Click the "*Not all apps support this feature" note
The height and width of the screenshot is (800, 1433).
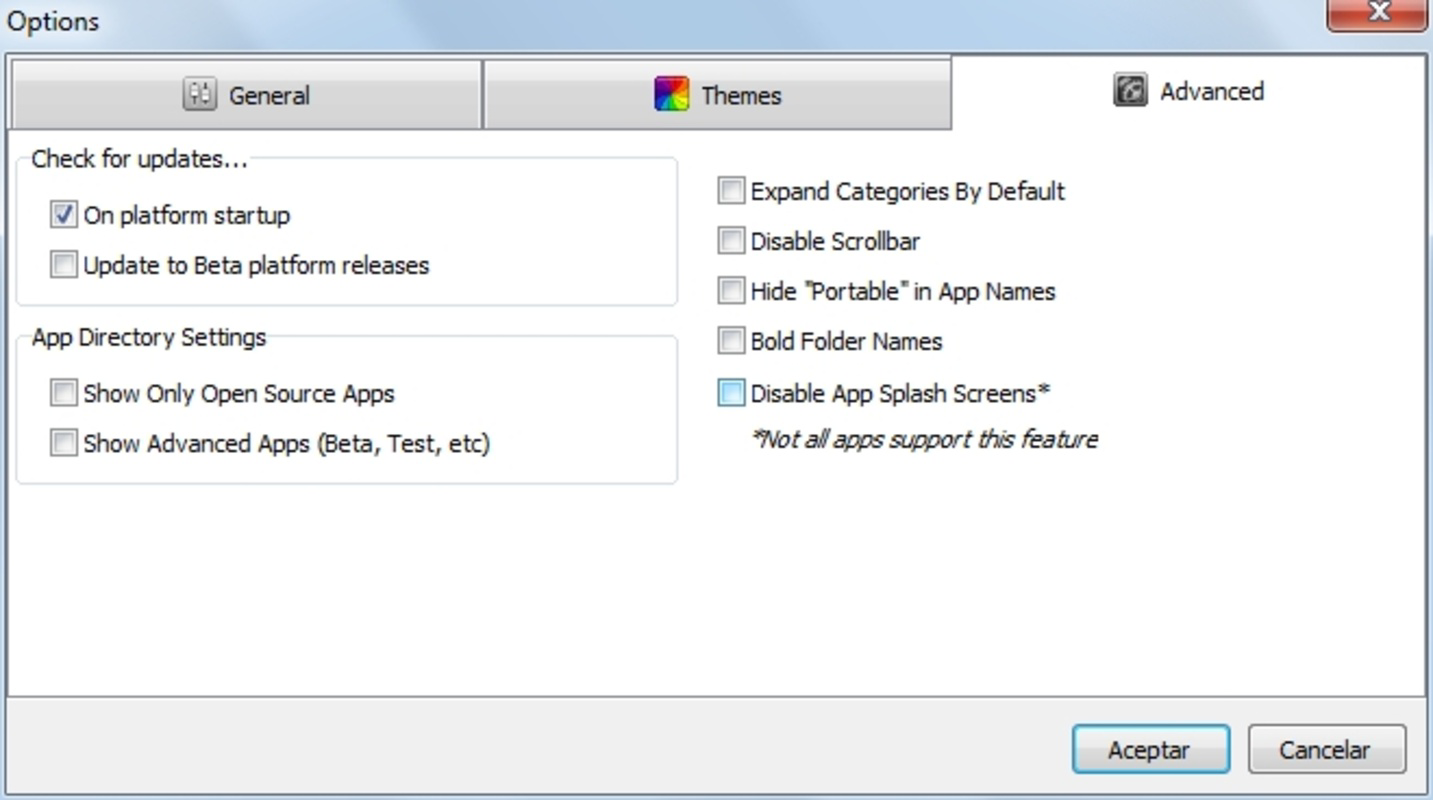tap(924, 439)
